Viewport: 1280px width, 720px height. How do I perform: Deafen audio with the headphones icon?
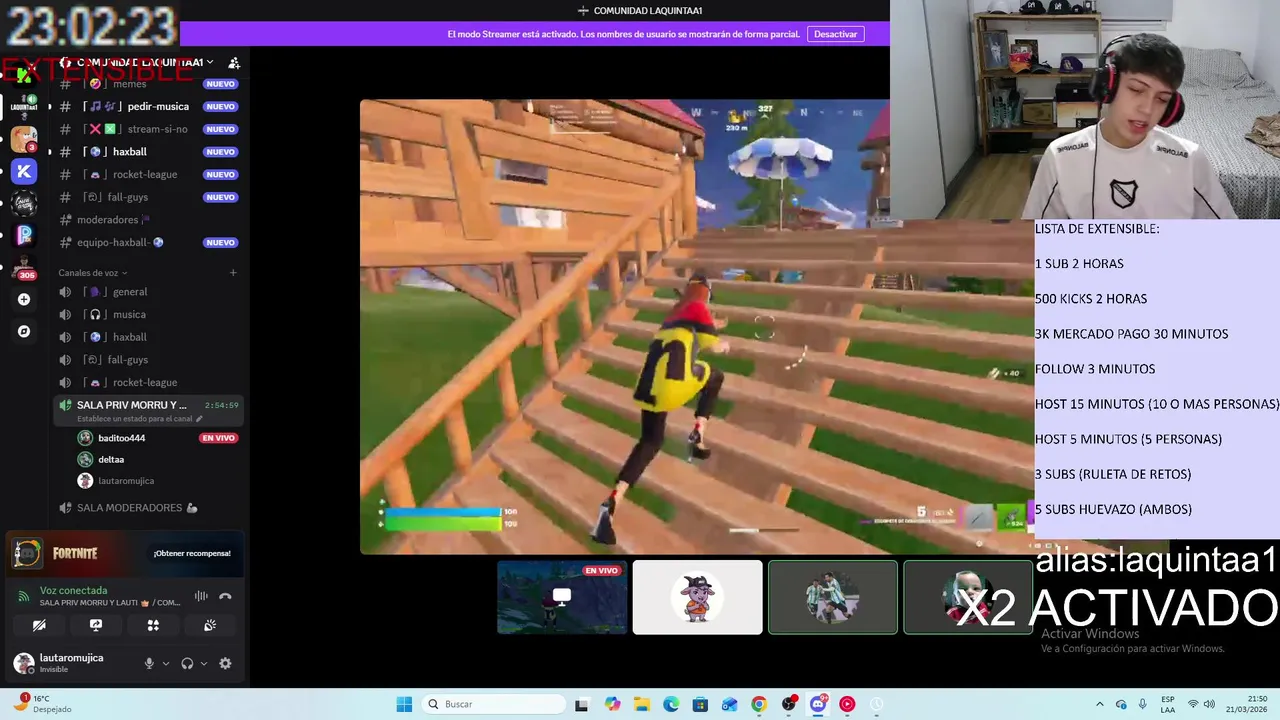(x=187, y=663)
